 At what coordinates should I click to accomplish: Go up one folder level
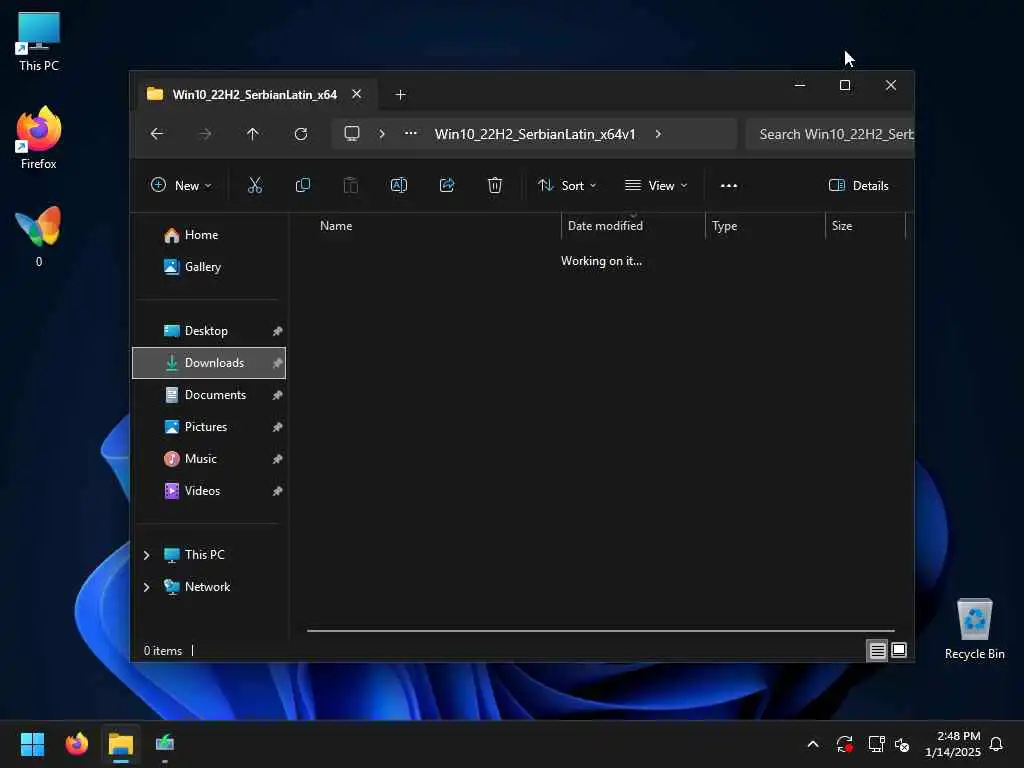(x=253, y=134)
